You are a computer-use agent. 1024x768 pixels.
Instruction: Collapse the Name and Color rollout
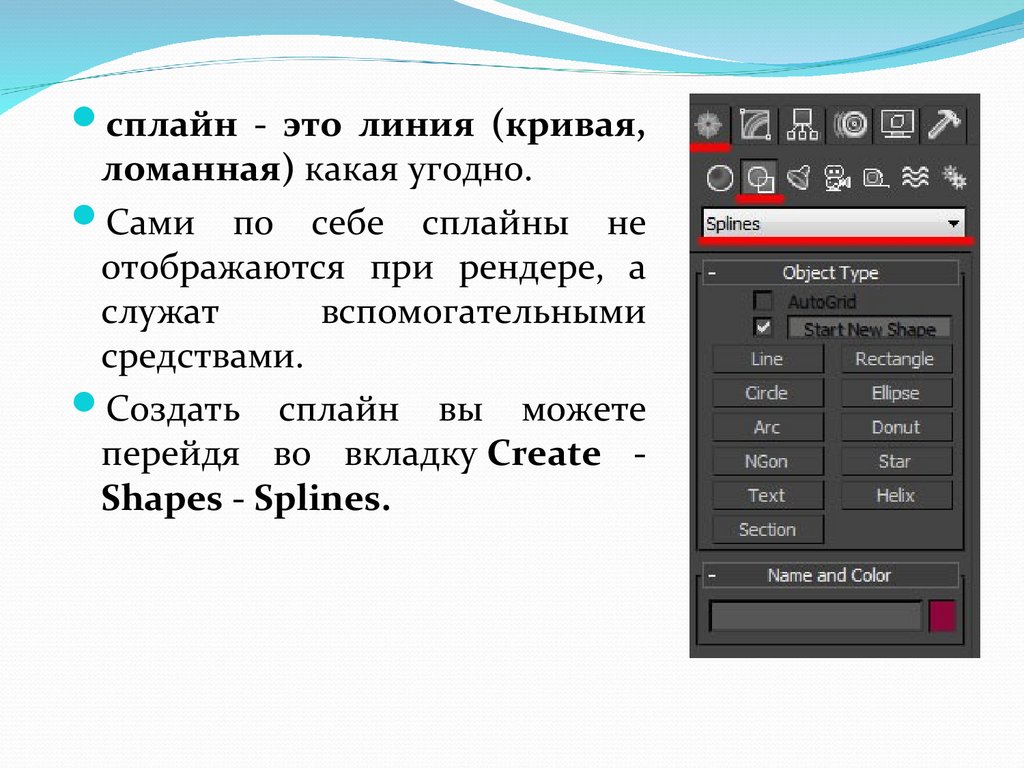[x=830, y=575]
